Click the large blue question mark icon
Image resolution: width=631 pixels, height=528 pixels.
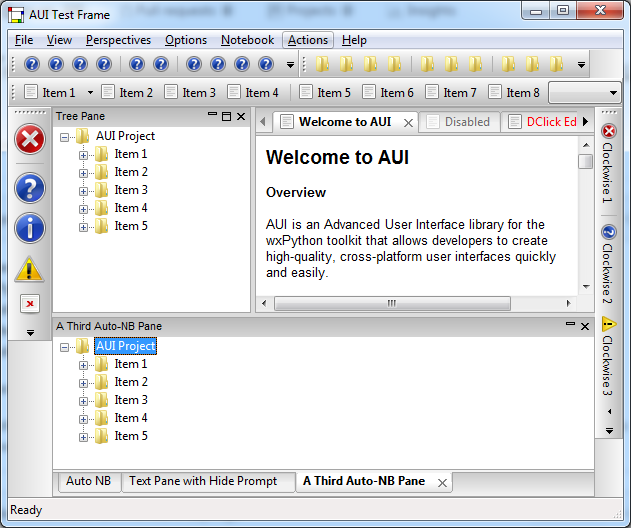30,188
